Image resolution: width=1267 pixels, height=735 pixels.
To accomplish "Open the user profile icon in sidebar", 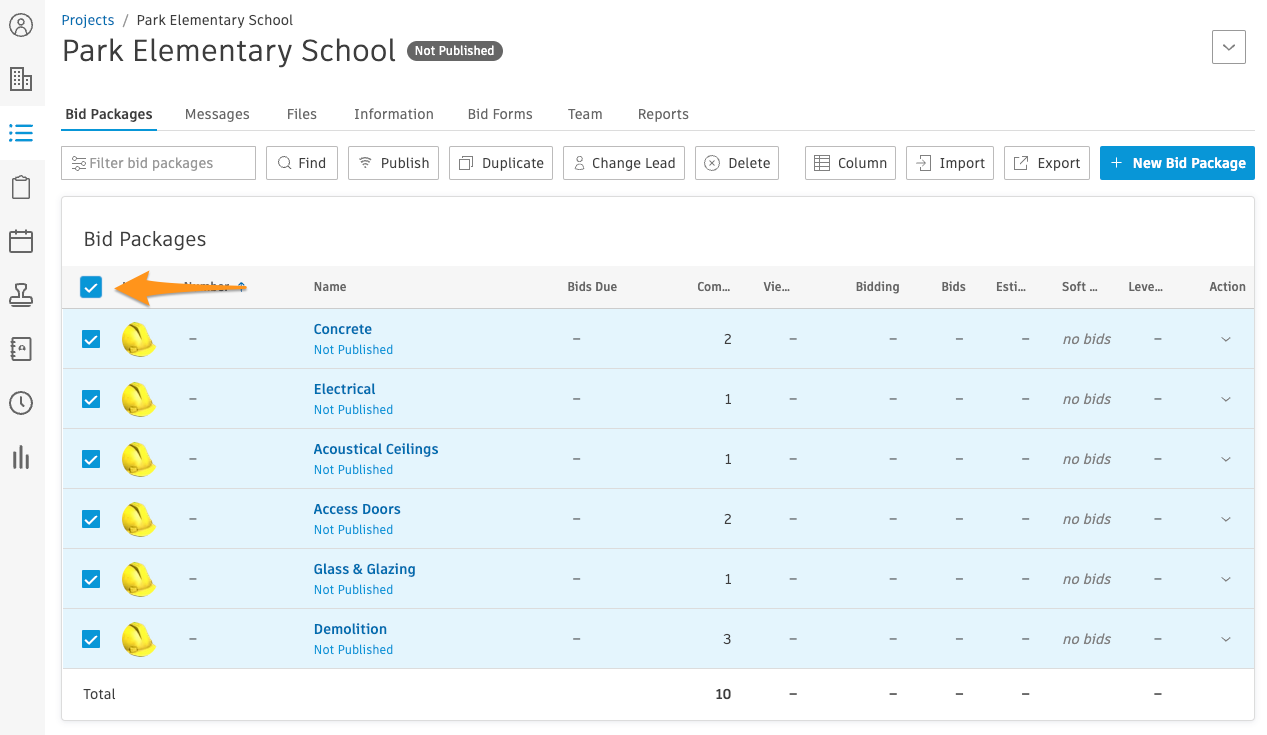I will tap(21, 25).
